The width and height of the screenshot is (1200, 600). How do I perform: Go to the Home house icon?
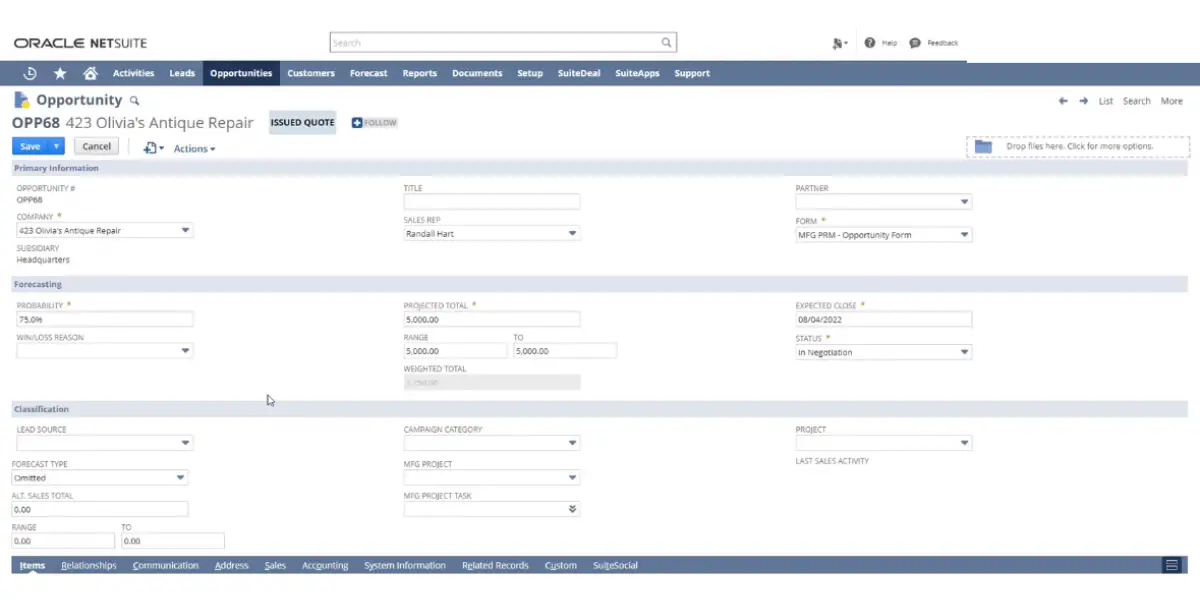click(x=90, y=73)
